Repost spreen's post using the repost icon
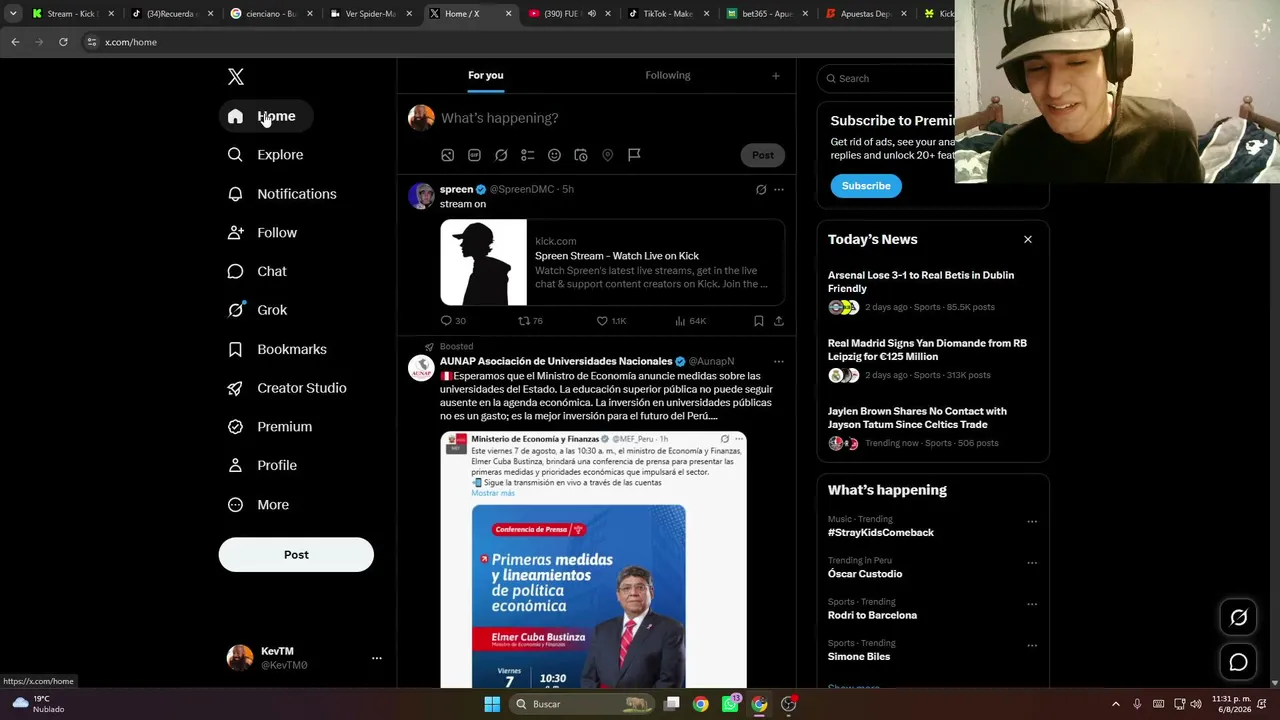1280x720 pixels. (523, 321)
